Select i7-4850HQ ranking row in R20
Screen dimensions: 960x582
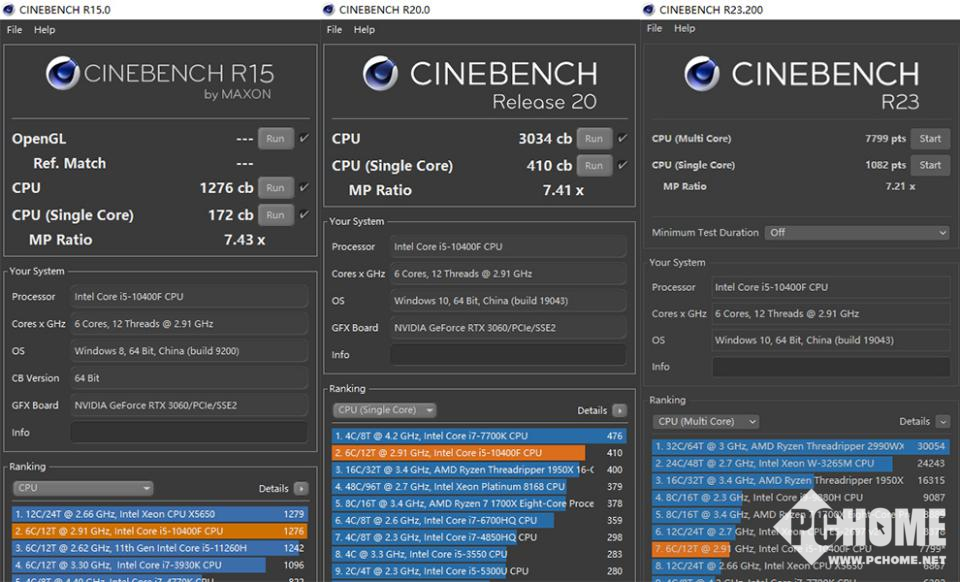click(x=478, y=537)
